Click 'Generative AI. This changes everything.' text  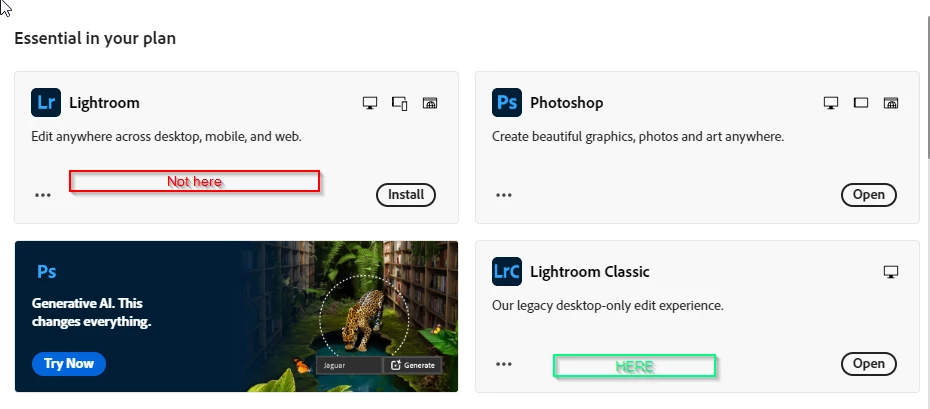(x=91, y=313)
